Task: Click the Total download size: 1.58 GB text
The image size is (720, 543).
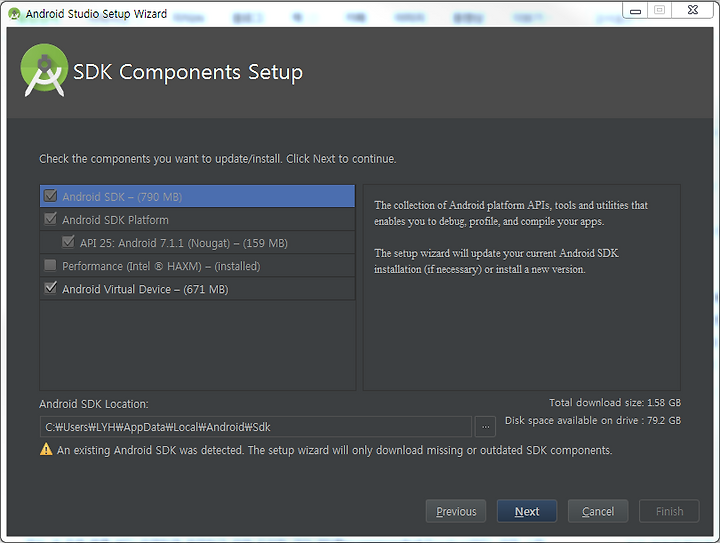Action: tap(615, 403)
